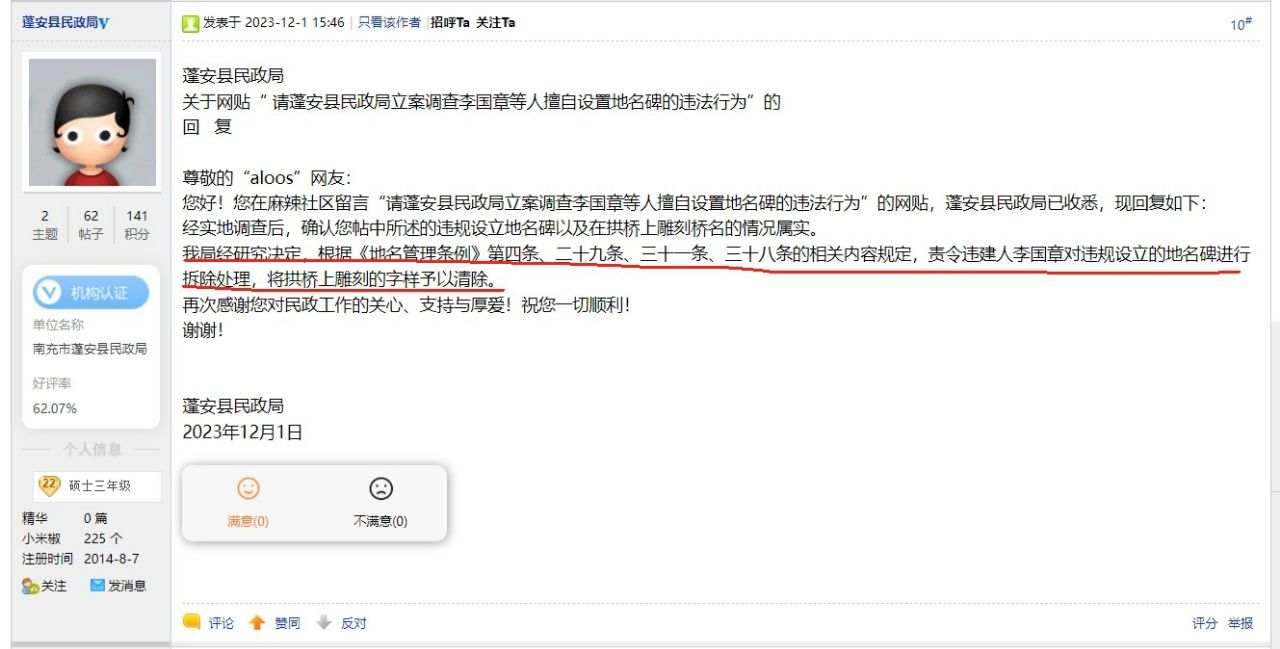Click the satisfied smiley face icon
1280x649 pixels.
point(247,489)
